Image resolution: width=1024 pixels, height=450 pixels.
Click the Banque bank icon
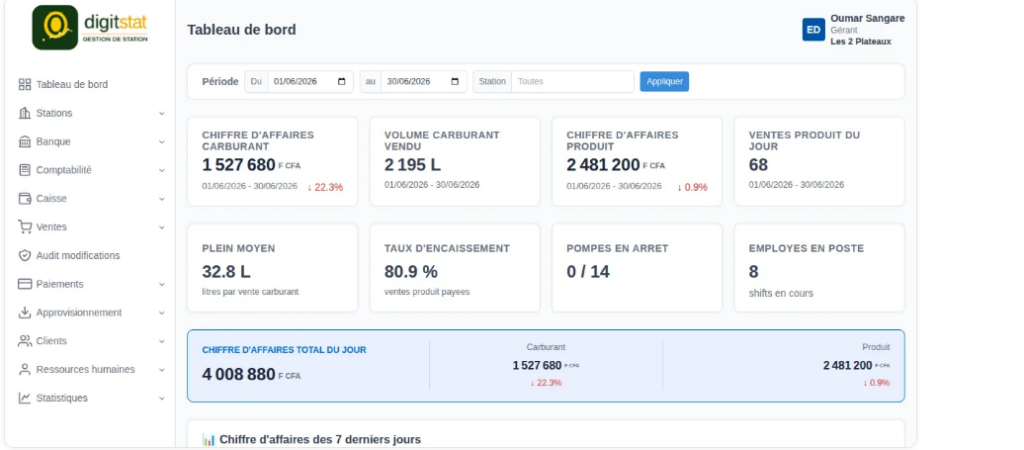pos(25,142)
